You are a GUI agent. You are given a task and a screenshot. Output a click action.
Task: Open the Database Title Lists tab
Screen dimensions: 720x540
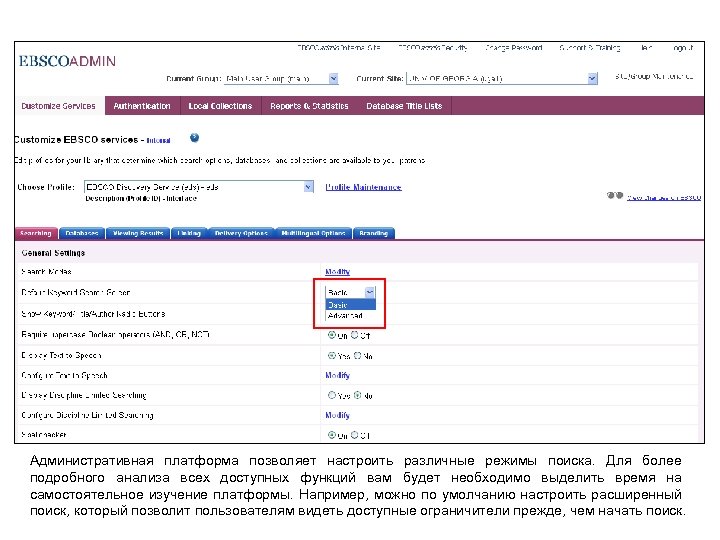(x=404, y=106)
